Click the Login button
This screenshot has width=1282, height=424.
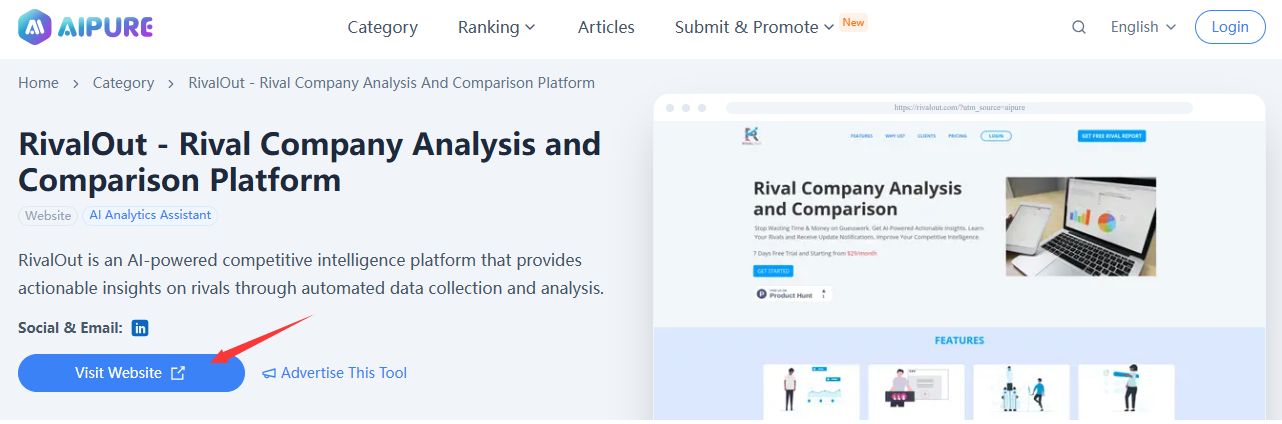coord(1230,27)
